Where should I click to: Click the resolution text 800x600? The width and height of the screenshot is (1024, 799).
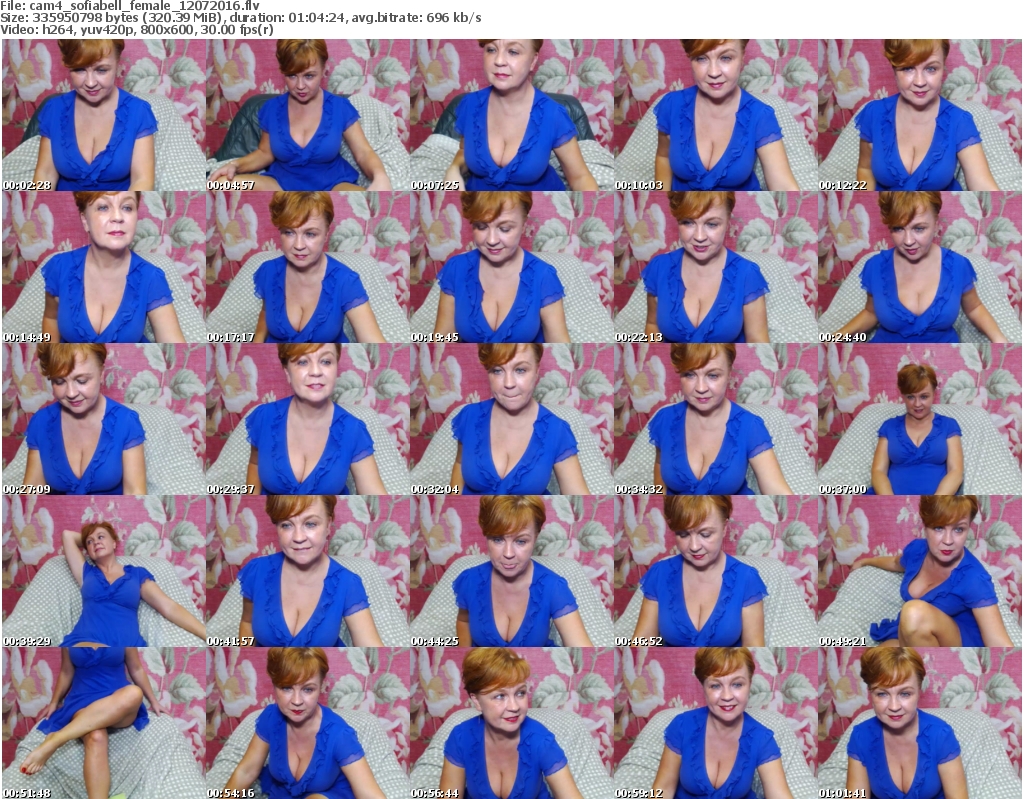[167, 29]
